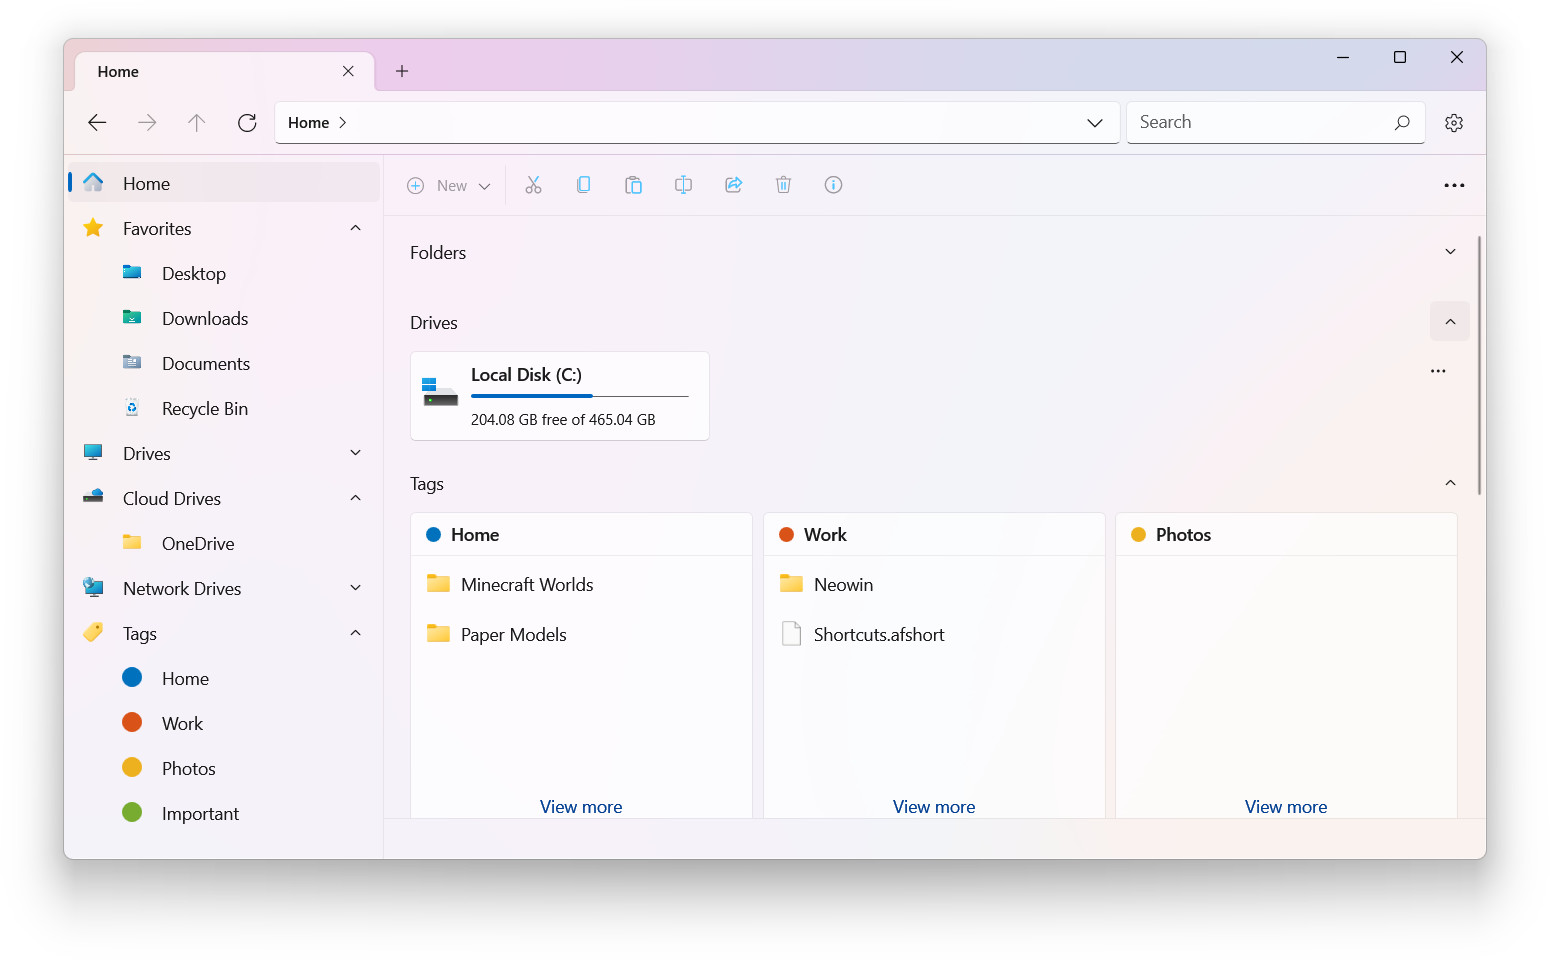
Task: Select the Rename icon
Action: click(x=683, y=185)
